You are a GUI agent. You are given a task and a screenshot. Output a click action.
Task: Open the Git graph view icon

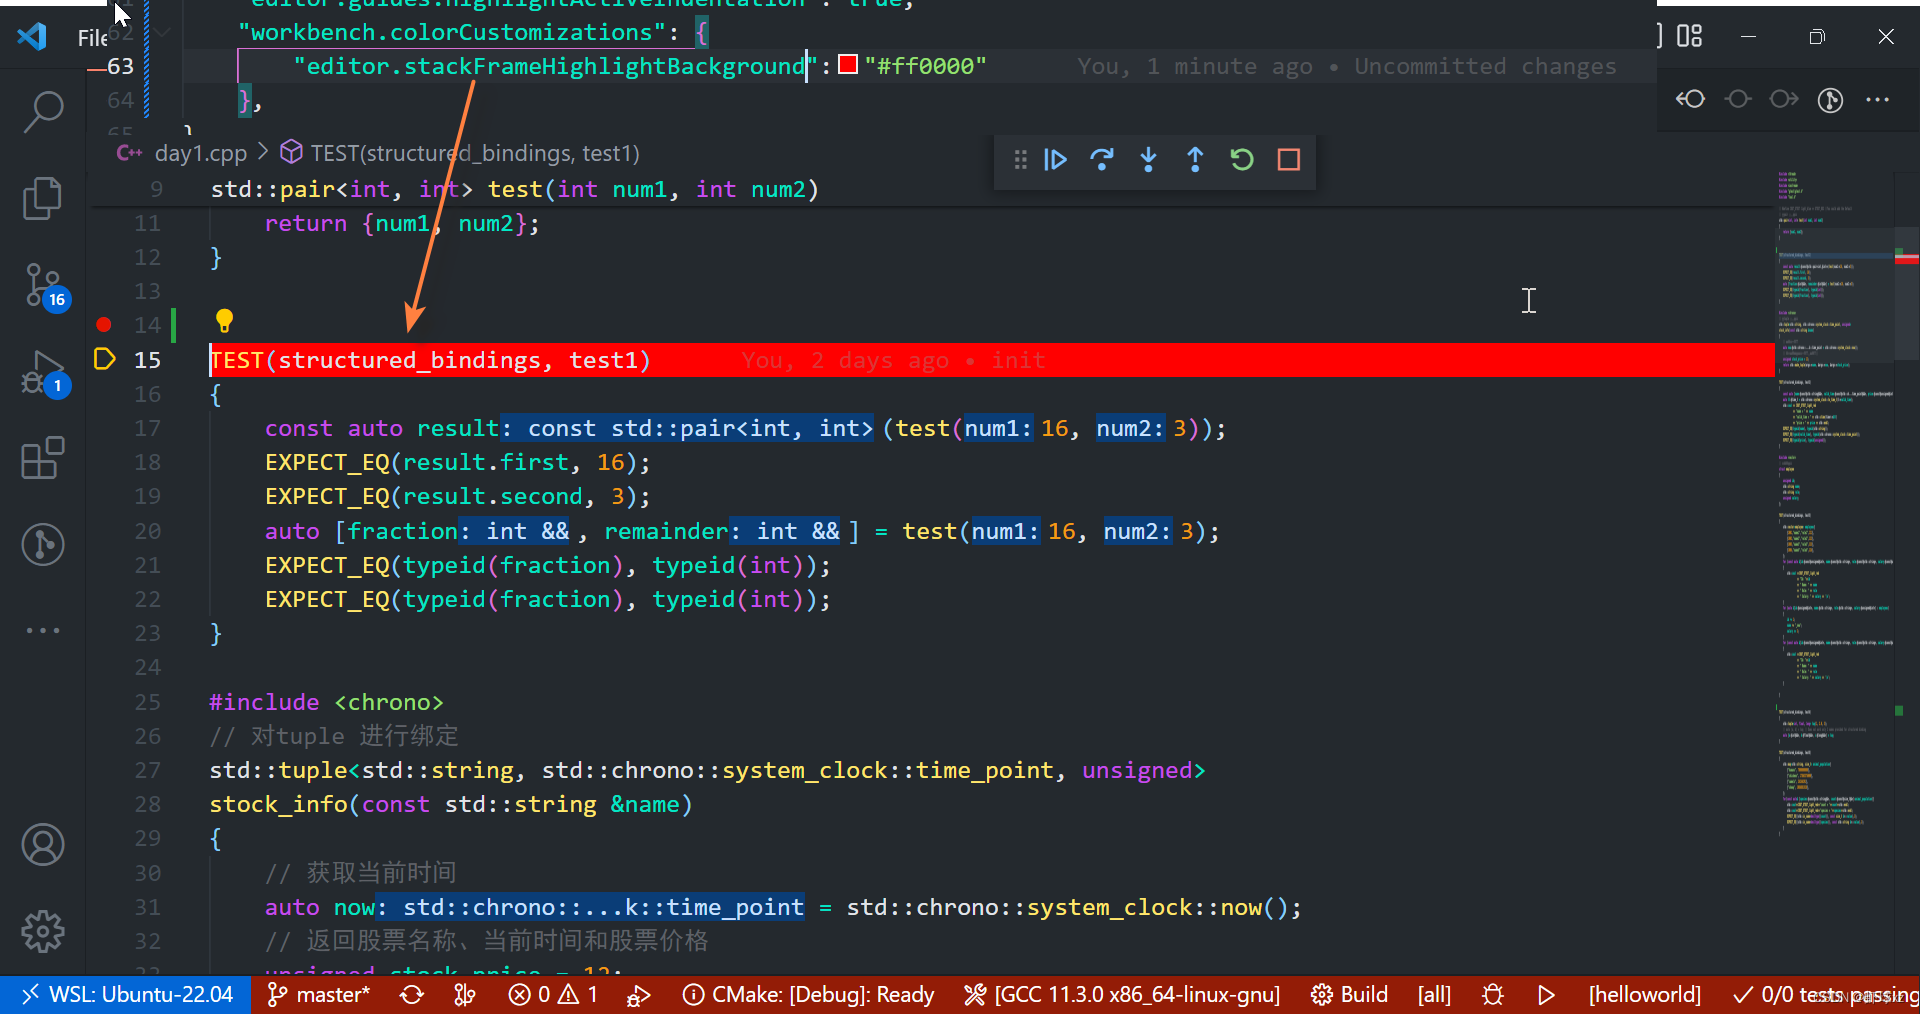43,544
